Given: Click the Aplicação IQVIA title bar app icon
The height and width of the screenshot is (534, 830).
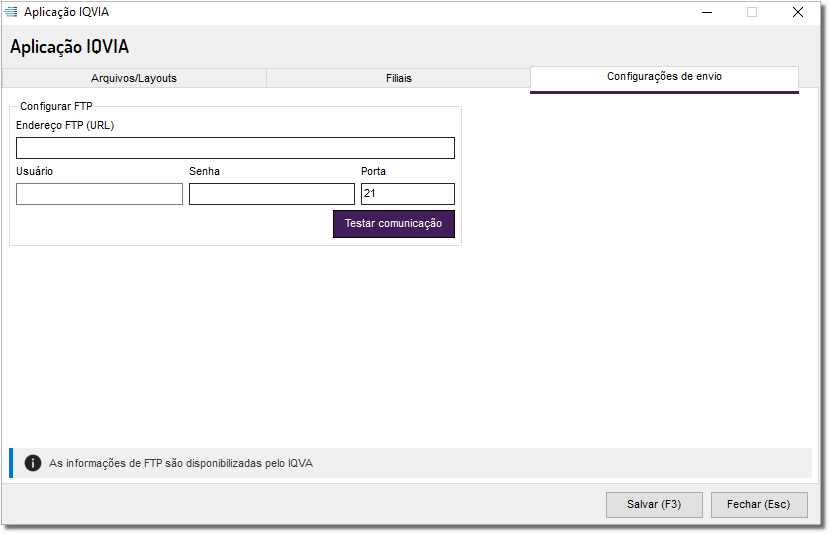Looking at the screenshot, I should 11,12.
